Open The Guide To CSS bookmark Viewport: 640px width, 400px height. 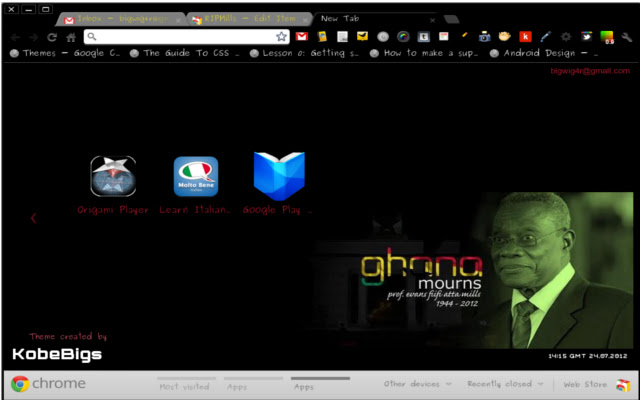tap(184, 53)
